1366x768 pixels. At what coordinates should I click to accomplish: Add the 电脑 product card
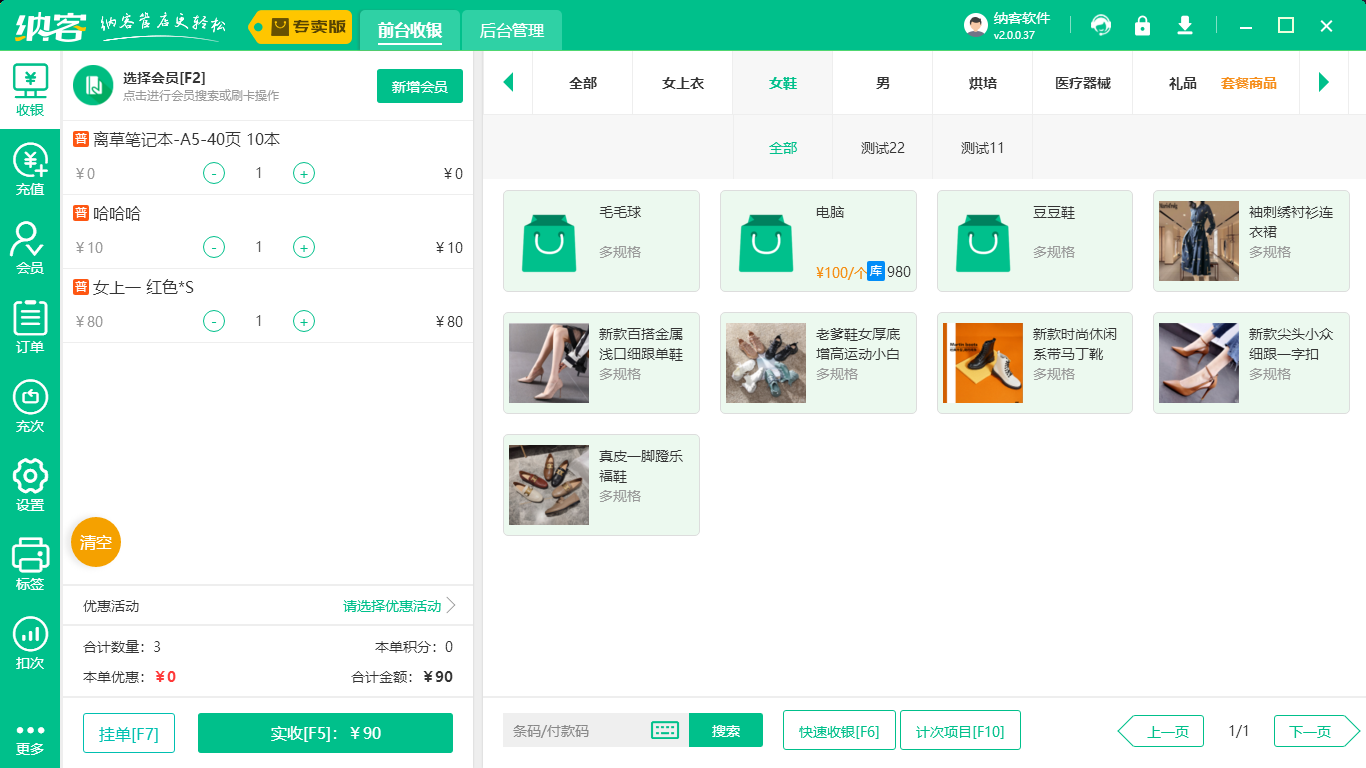[818, 241]
